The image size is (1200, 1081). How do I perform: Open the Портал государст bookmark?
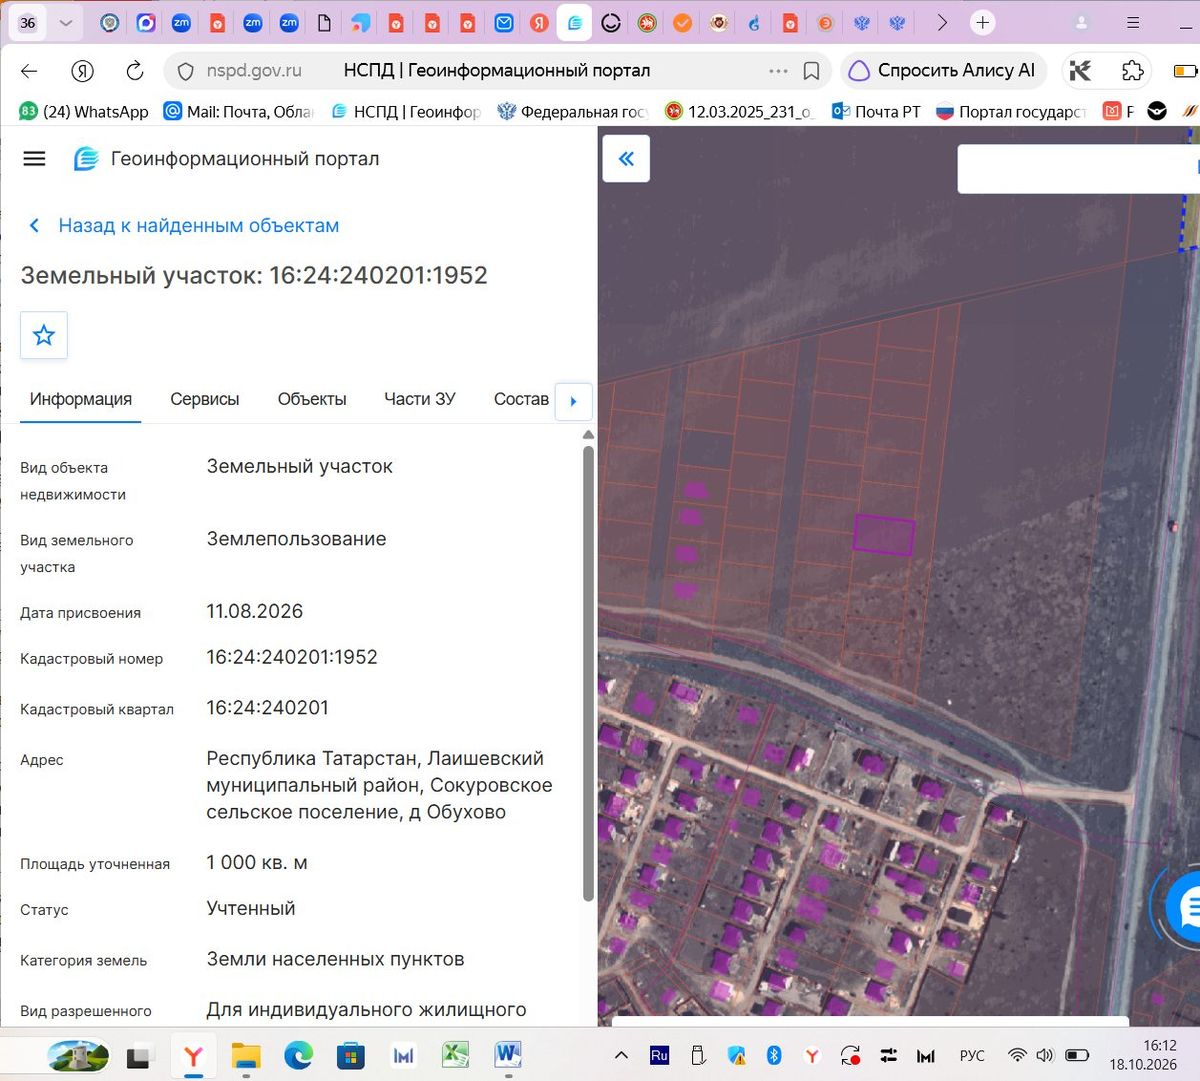pyautogui.click(x=1011, y=111)
